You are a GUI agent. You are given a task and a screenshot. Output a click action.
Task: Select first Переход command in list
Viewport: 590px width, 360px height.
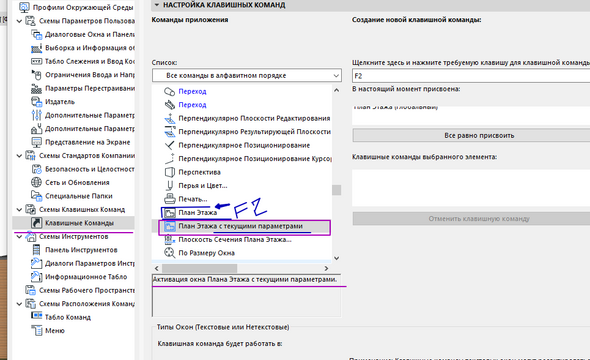[x=192, y=91]
